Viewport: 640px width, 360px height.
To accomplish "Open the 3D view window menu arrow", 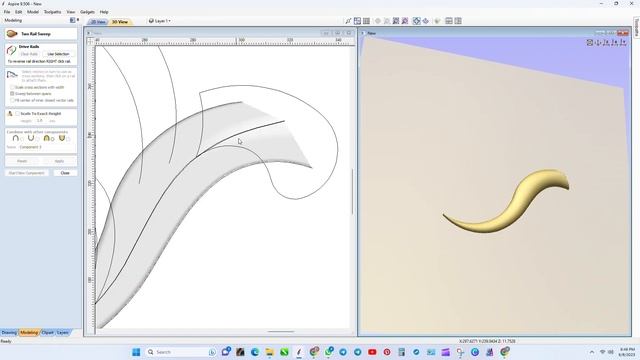I will click(x=363, y=33).
